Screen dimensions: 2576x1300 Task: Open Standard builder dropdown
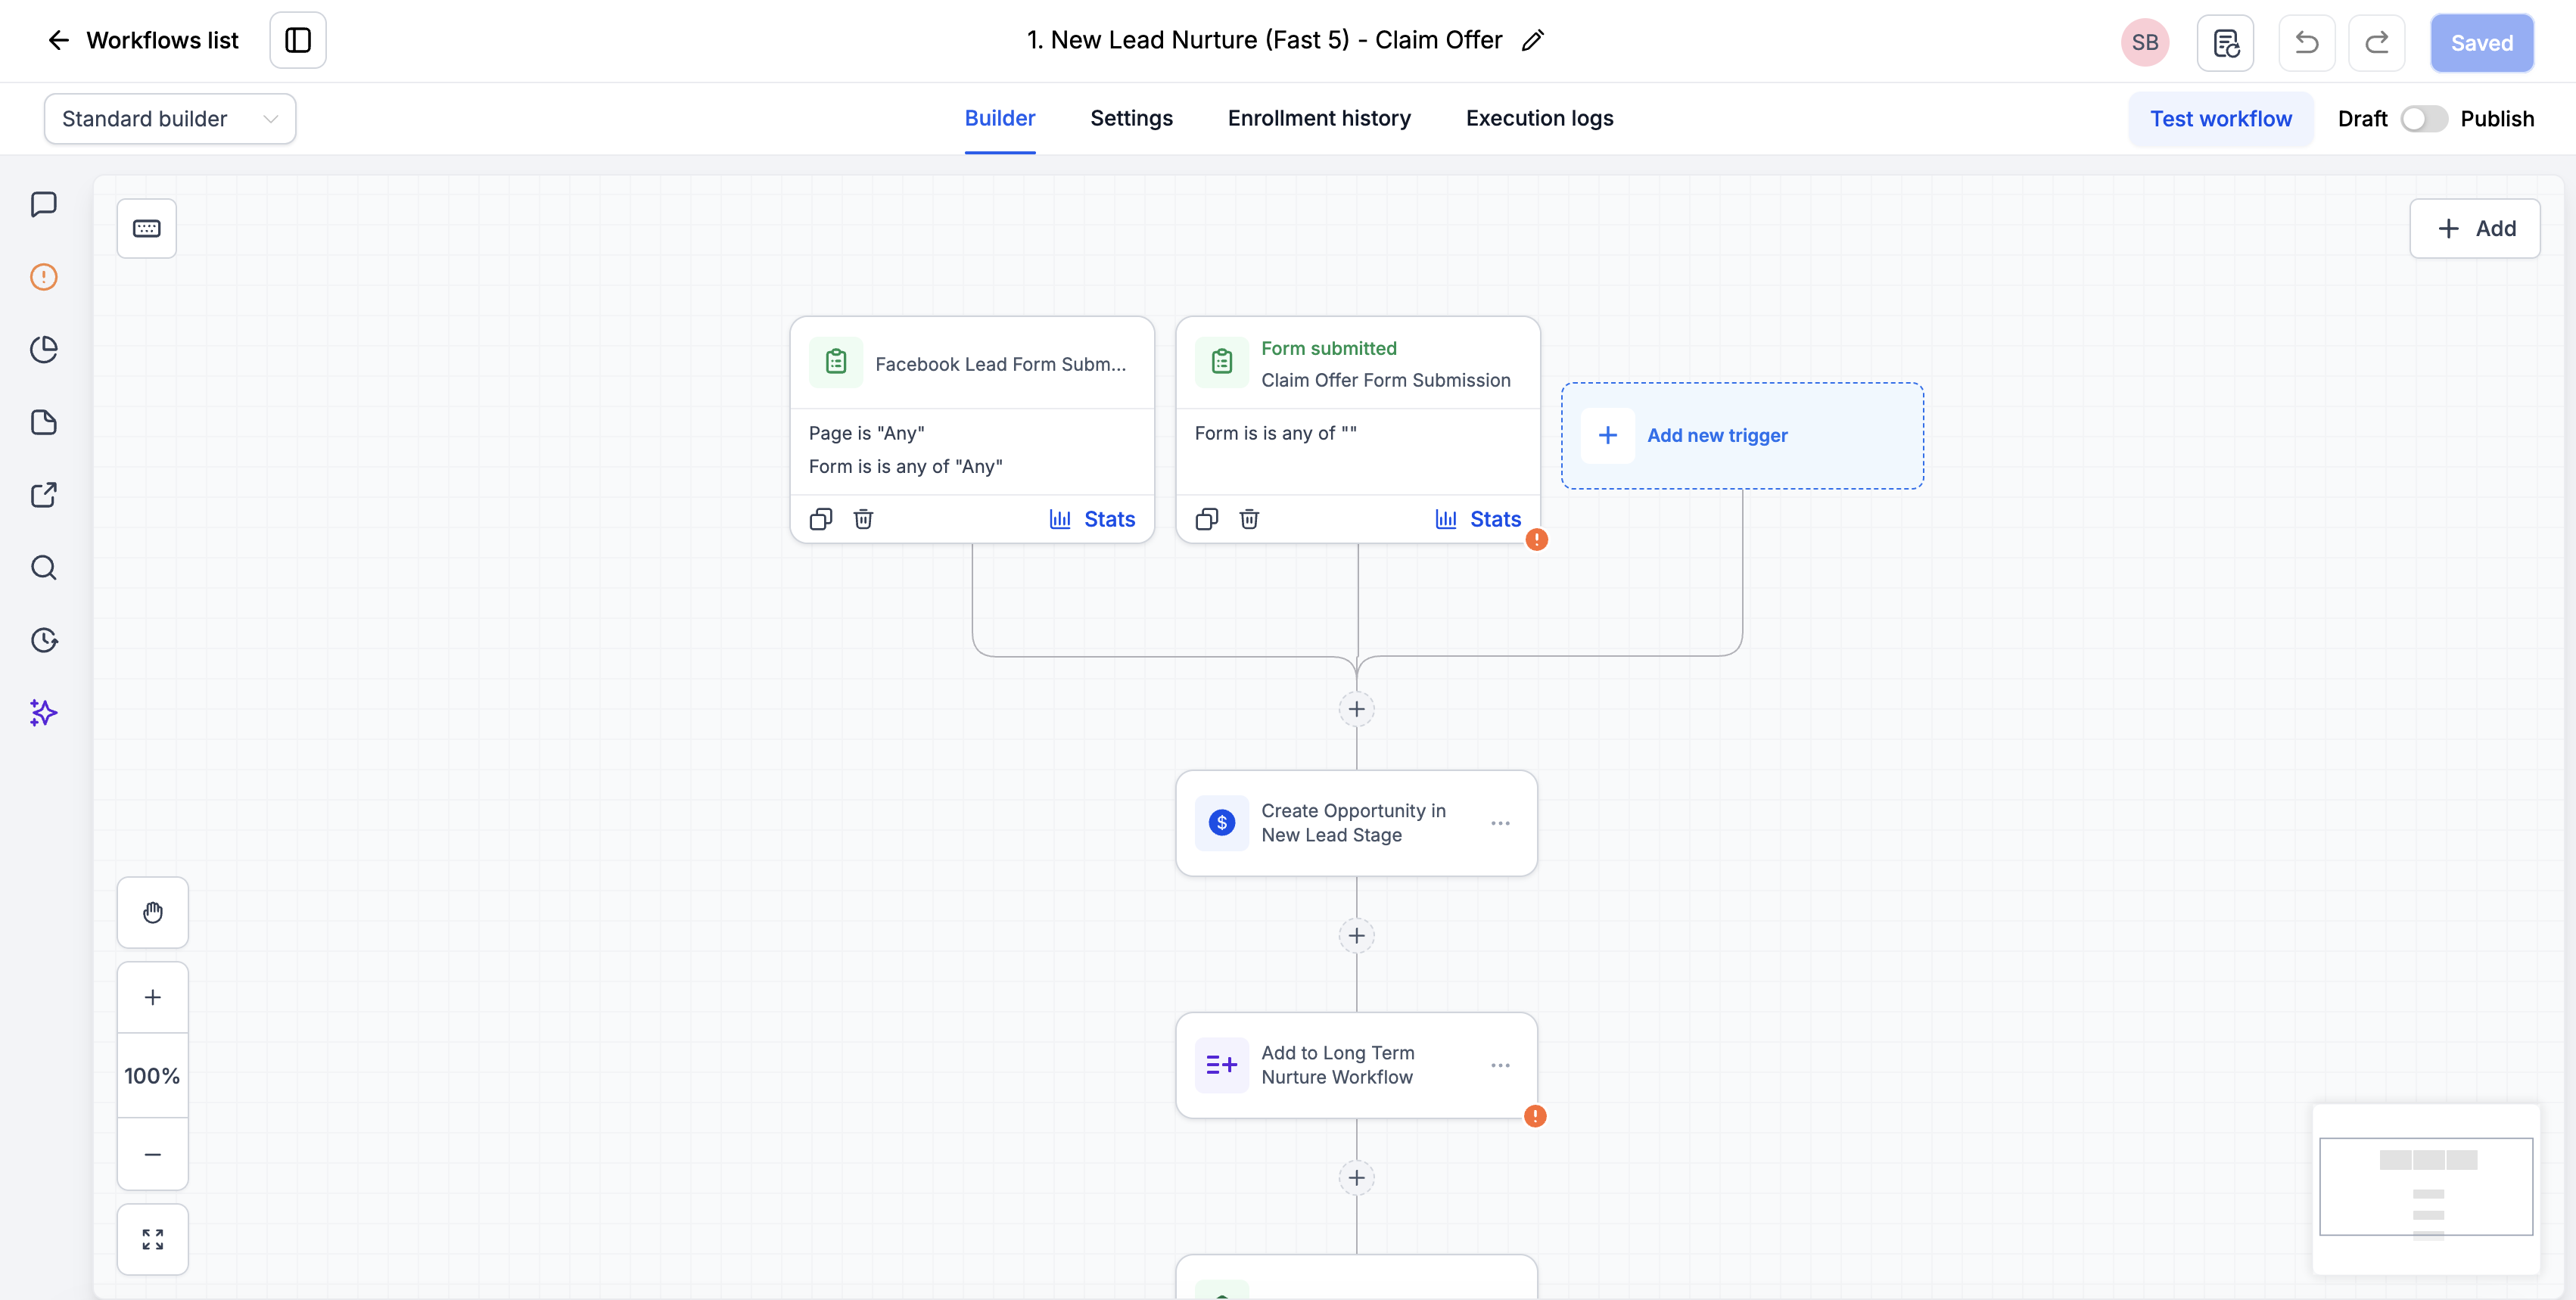[x=170, y=119]
